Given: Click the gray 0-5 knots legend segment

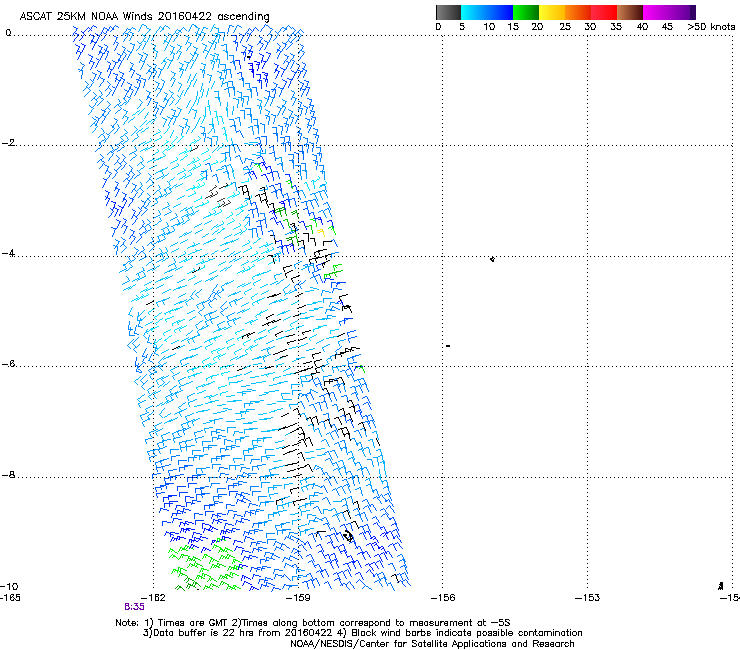Looking at the screenshot, I should coord(448,12).
